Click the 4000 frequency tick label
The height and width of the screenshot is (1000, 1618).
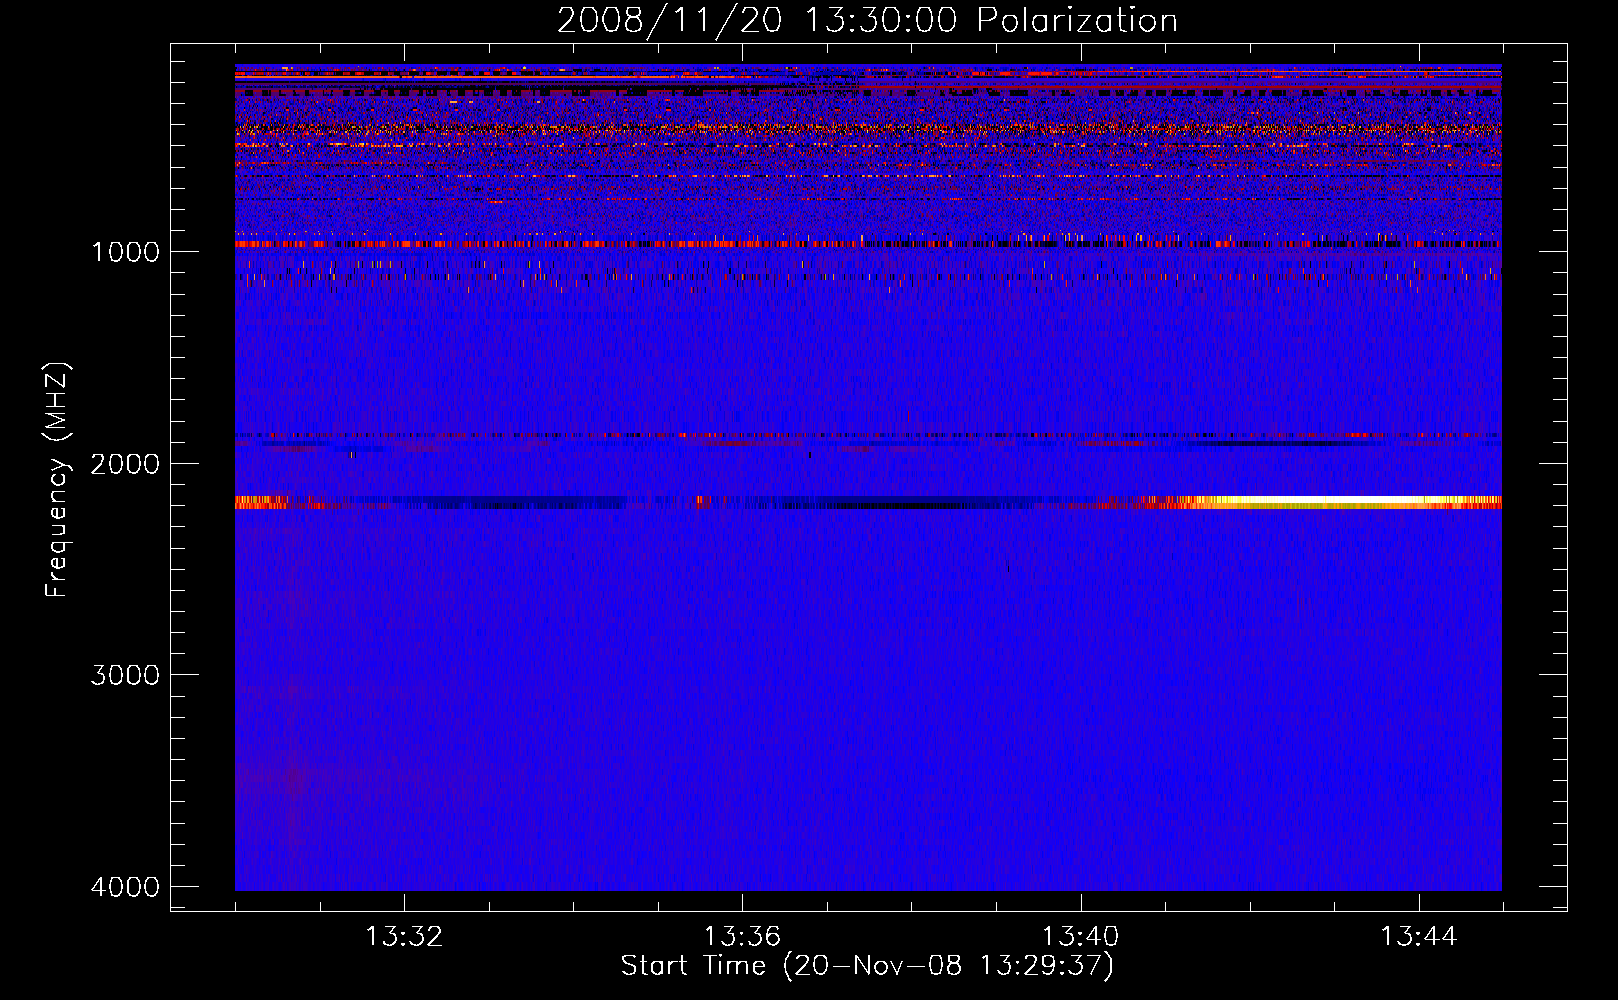125,887
